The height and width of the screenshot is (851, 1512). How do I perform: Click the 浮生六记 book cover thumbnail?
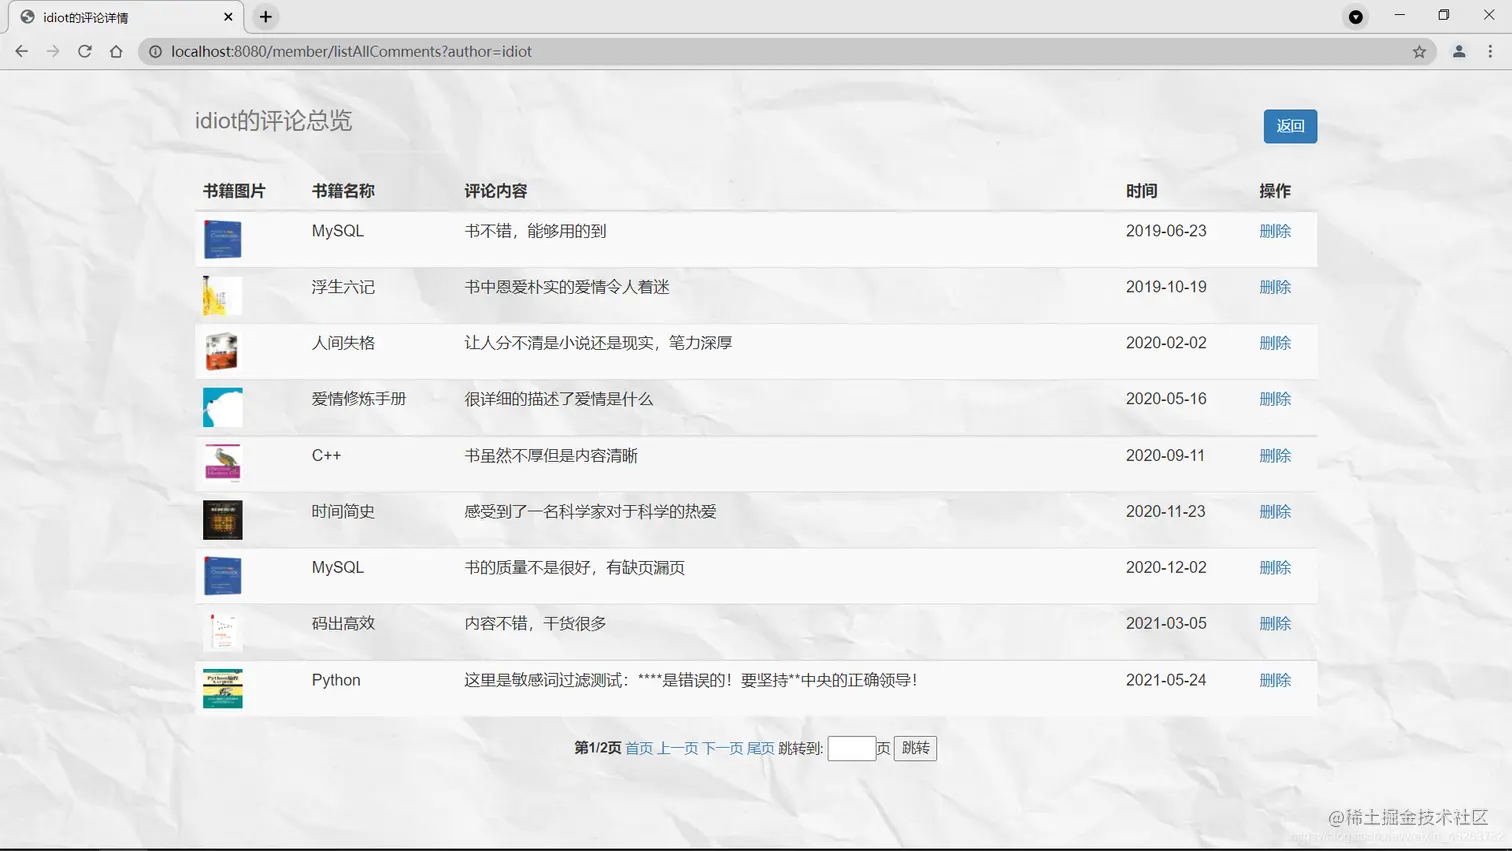click(x=222, y=296)
